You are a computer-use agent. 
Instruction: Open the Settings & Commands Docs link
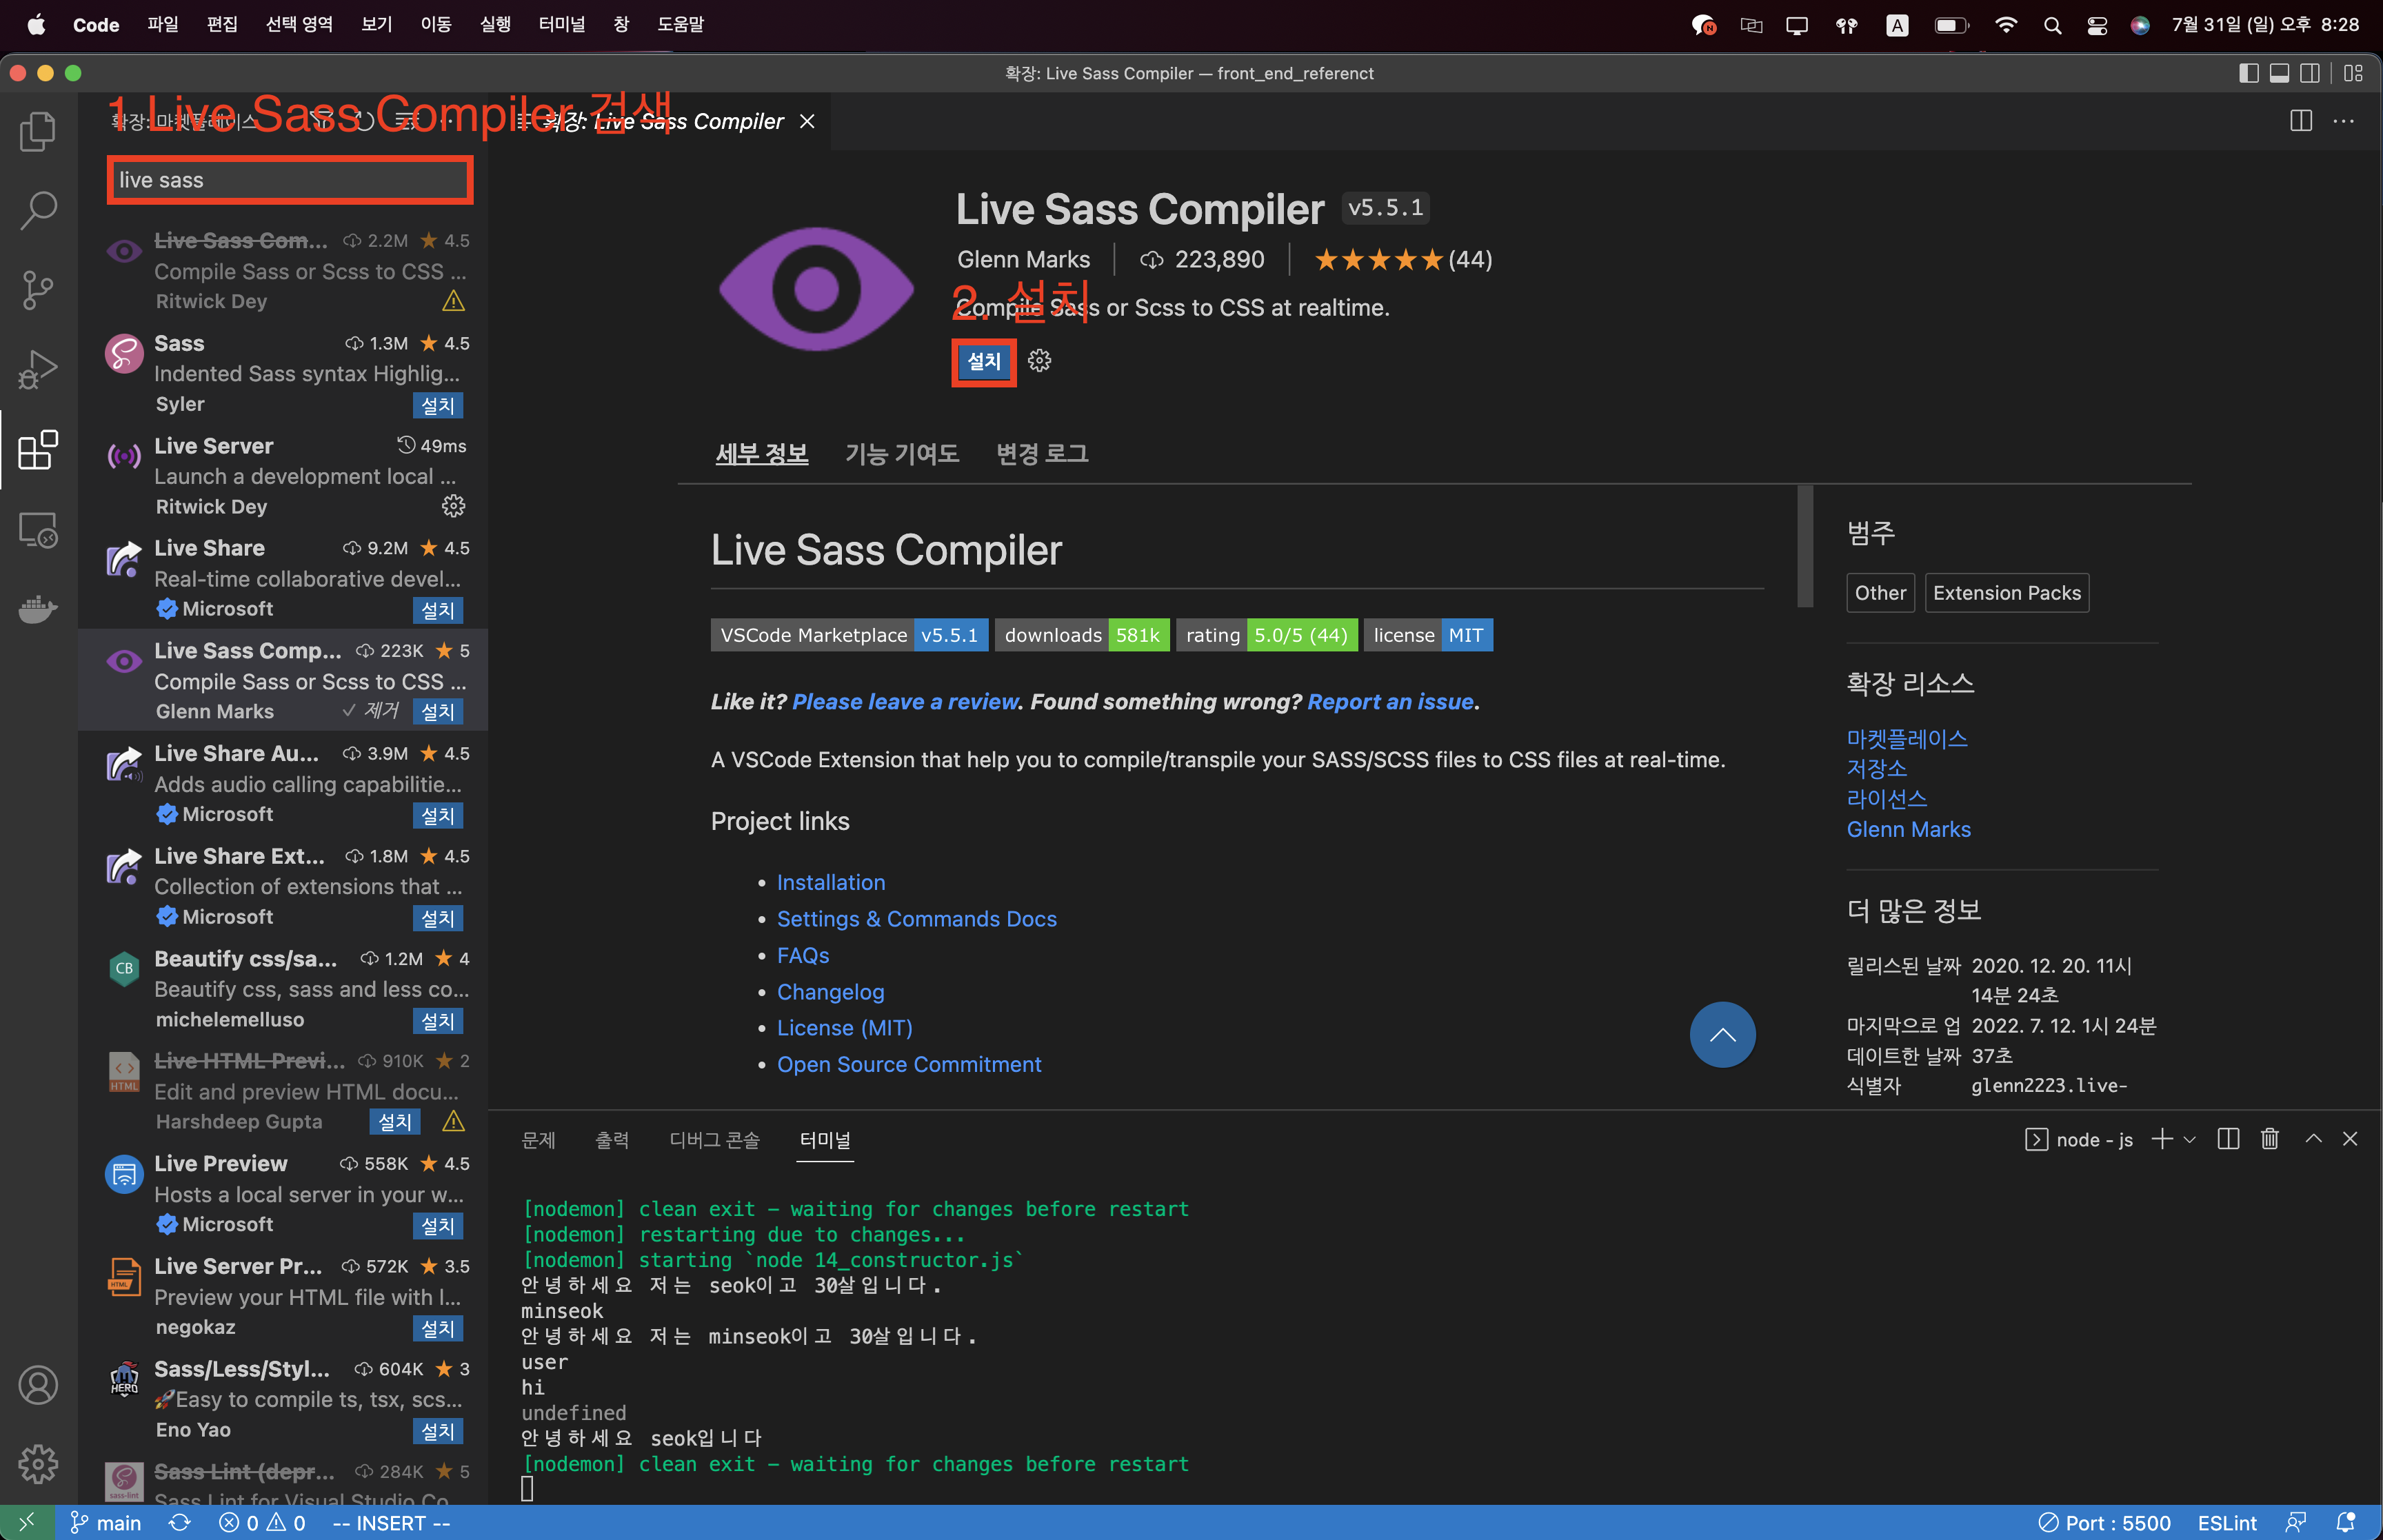click(916, 919)
